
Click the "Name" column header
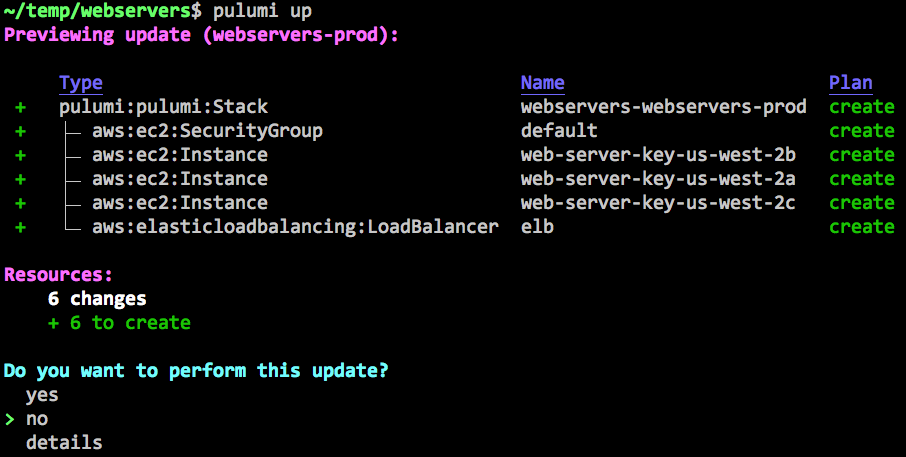(x=543, y=83)
